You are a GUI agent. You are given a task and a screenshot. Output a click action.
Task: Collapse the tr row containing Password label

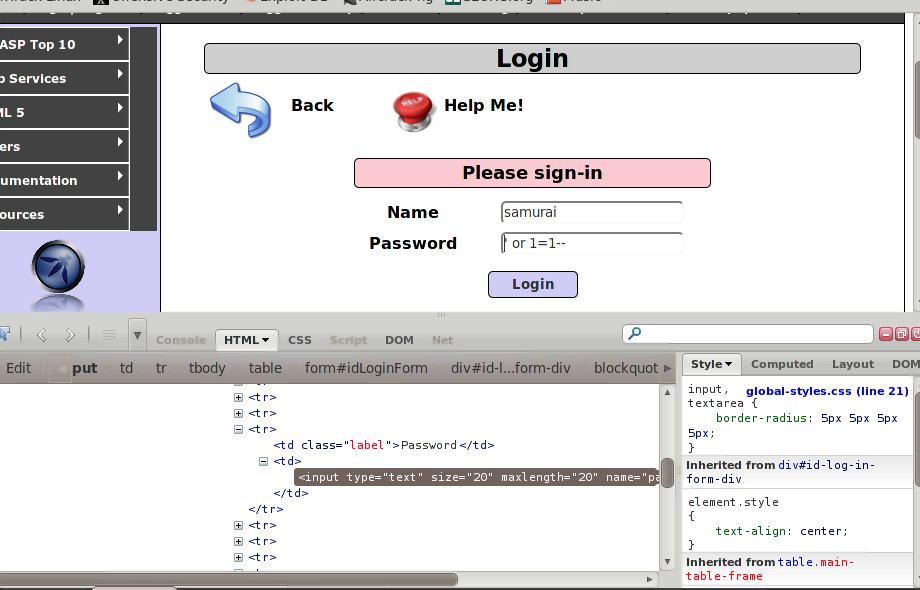pos(239,429)
